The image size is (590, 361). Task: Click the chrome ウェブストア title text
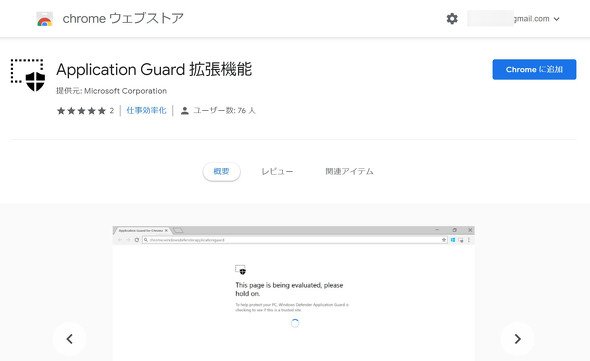tap(123, 18)
